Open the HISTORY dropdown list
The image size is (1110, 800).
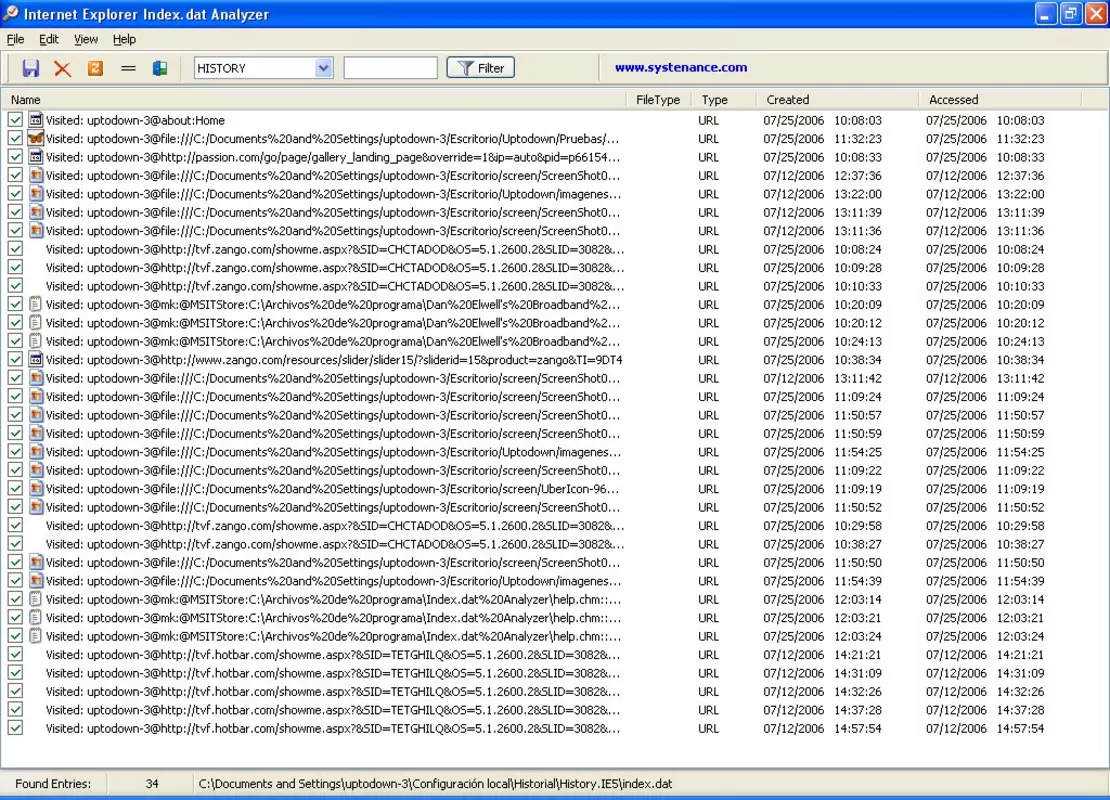point(323,68)
